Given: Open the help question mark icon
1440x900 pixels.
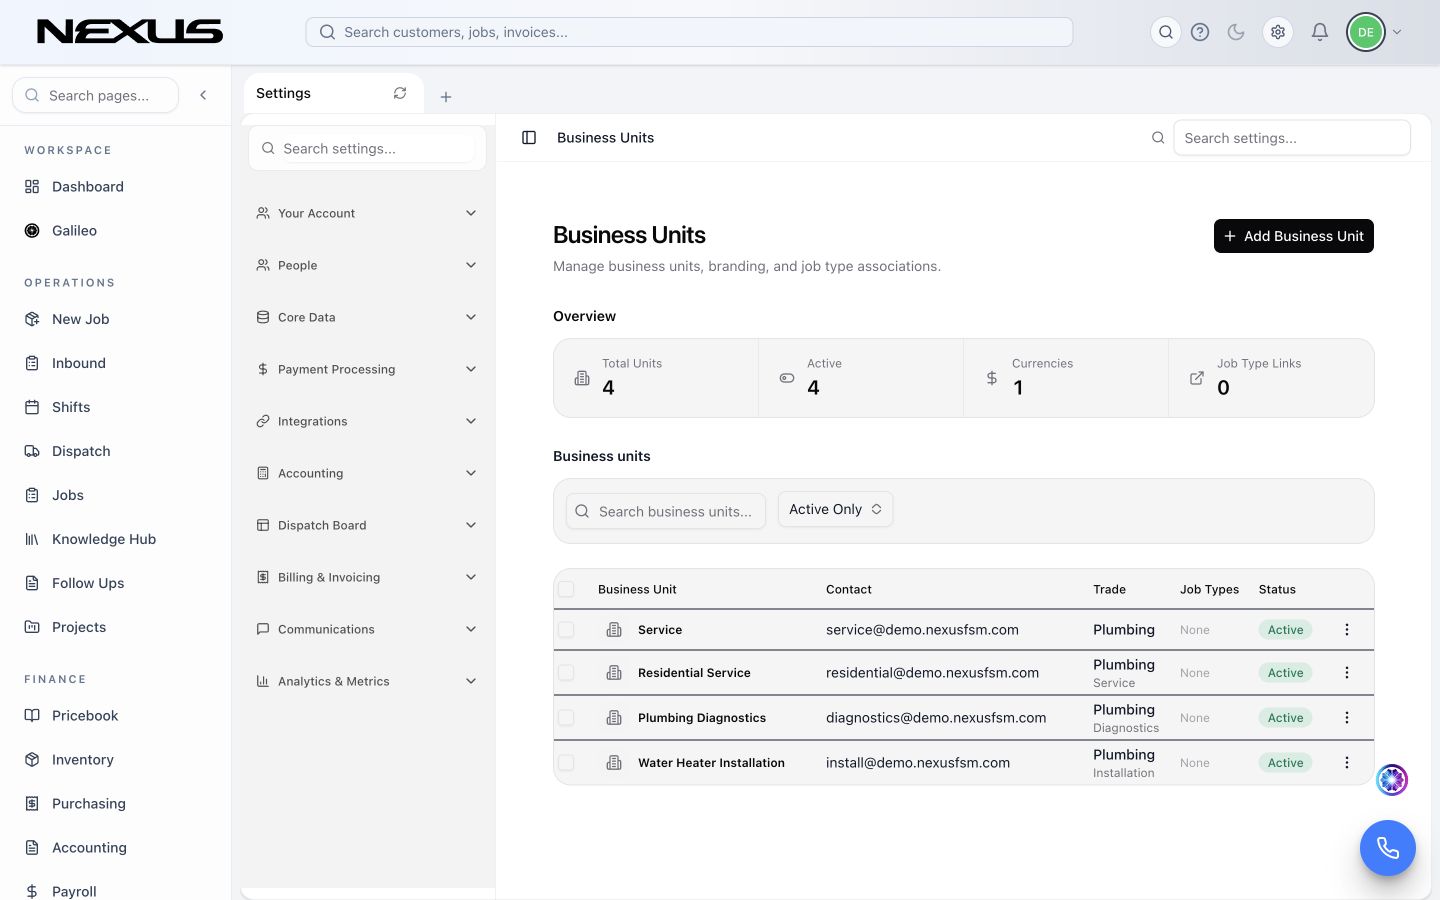Looking at the screenshot, I should coord(1200,32).
